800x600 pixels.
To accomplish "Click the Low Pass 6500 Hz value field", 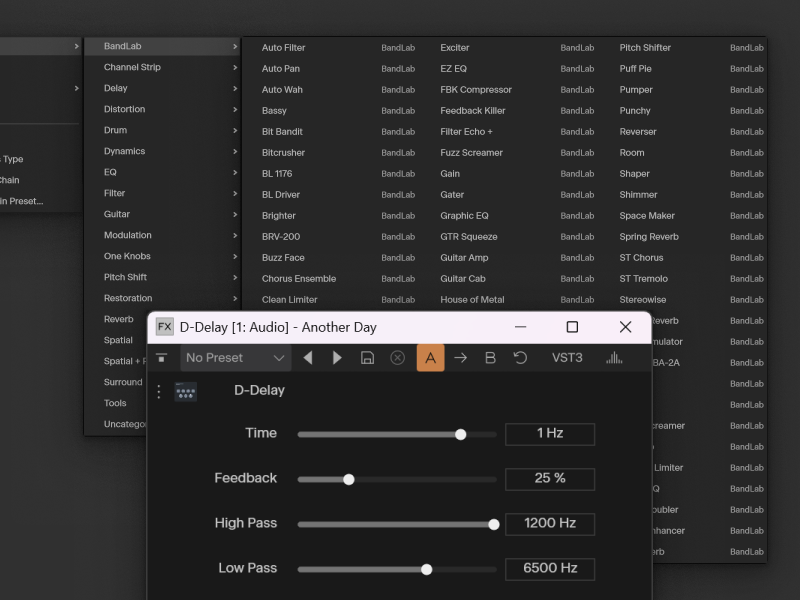I will [x=550, y=569].
